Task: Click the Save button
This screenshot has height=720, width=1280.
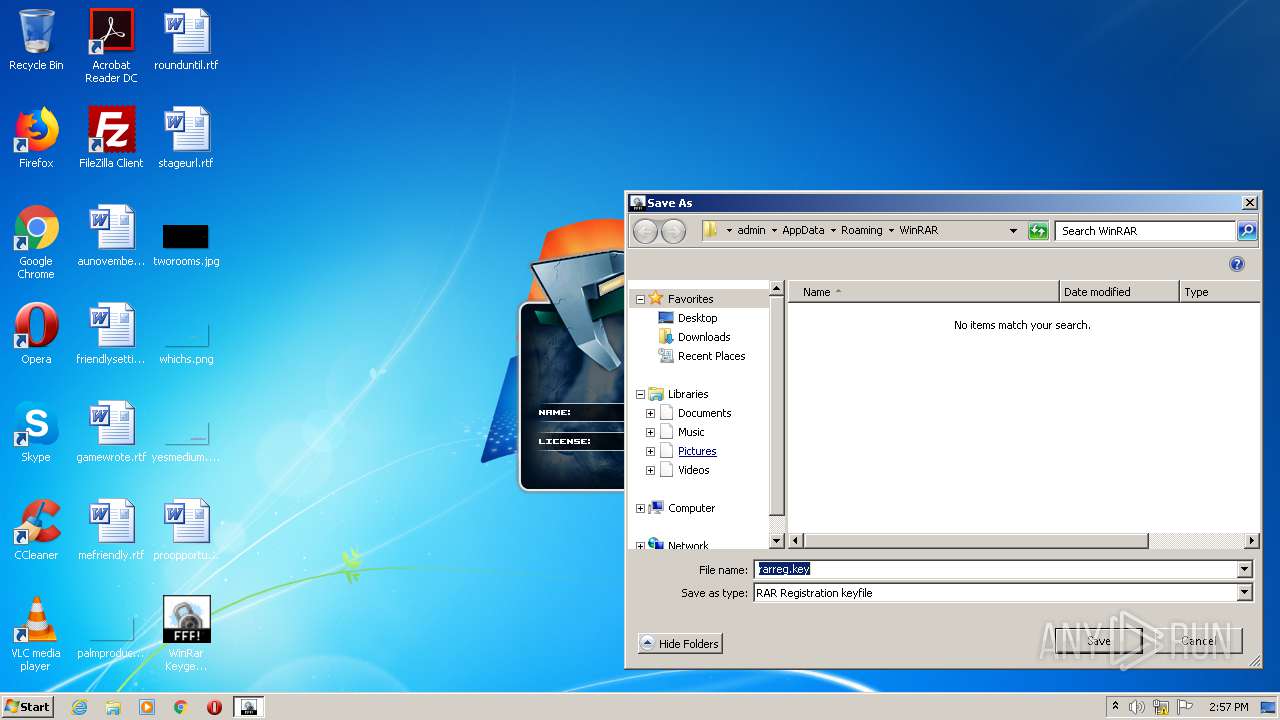Action: tap(1099, 641)
